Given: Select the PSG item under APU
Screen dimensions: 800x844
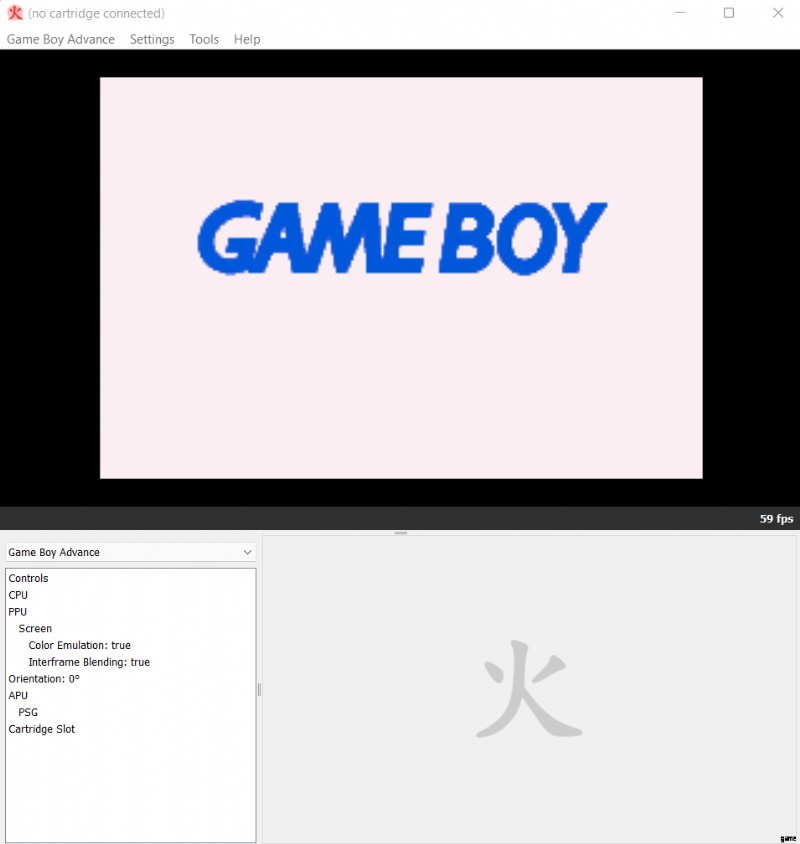Looking at the screenshot, I should point(28,712).
